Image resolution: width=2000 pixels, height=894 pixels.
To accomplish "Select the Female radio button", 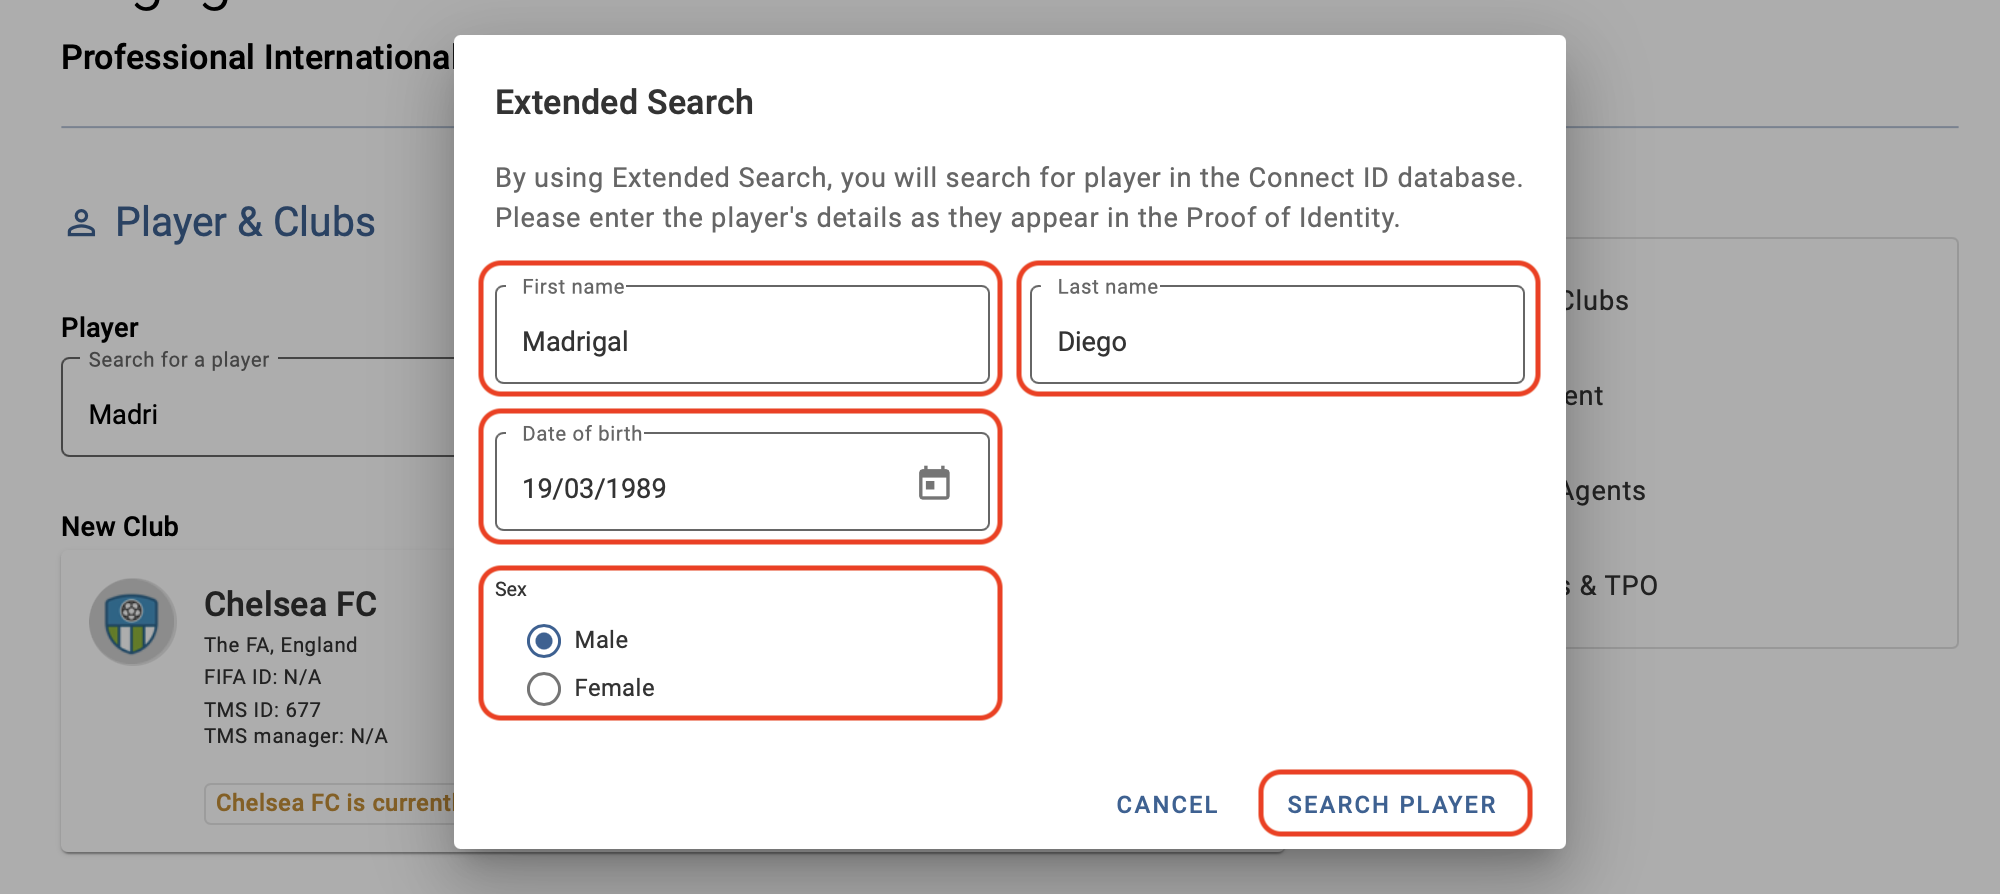I will tap(544, 689).
